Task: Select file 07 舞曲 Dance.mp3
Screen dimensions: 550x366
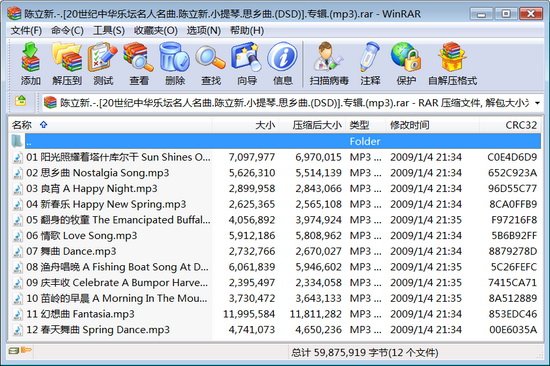Action: point(276,252)
